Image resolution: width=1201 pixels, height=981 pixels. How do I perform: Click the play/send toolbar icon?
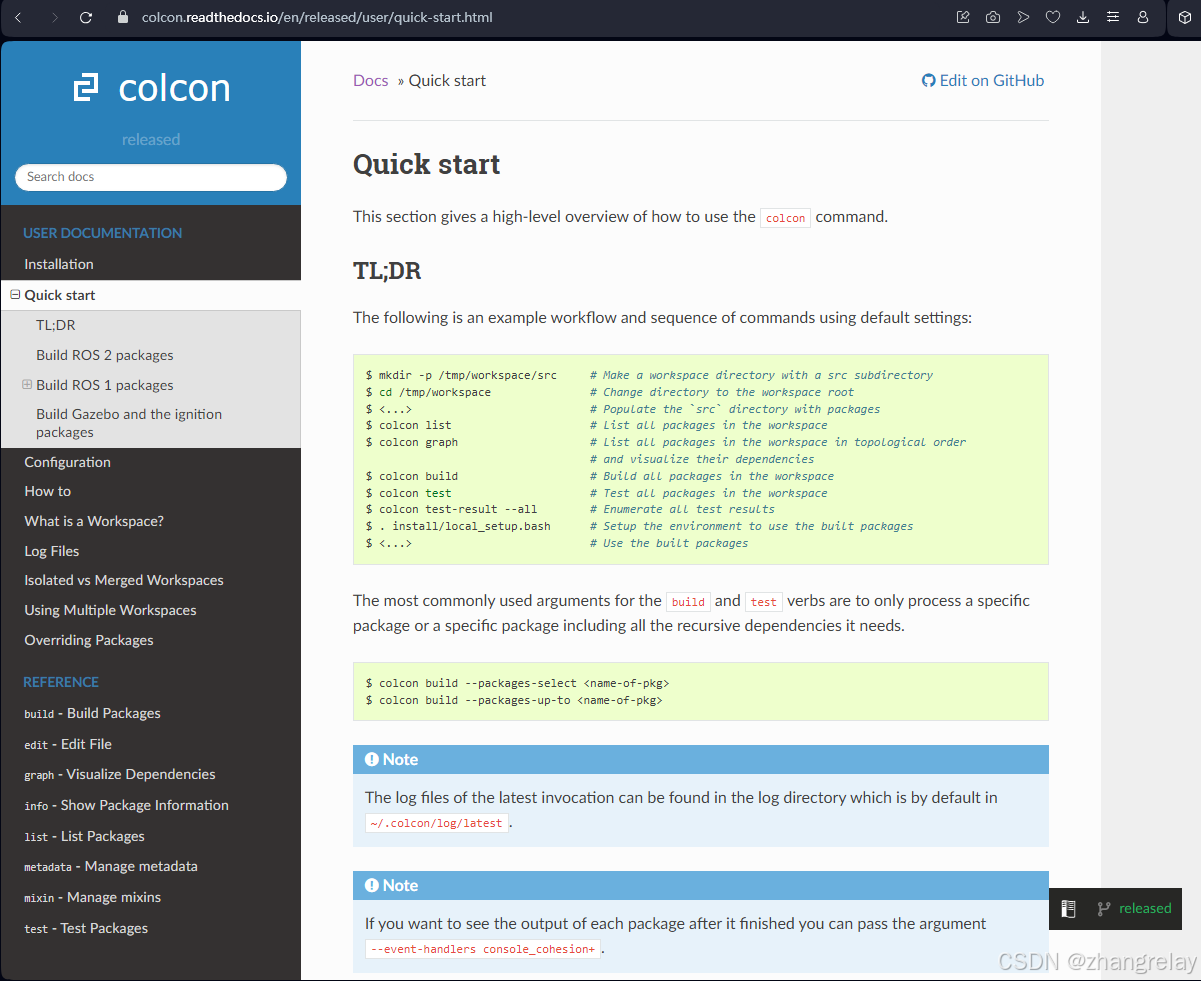tap(1023, 17)
